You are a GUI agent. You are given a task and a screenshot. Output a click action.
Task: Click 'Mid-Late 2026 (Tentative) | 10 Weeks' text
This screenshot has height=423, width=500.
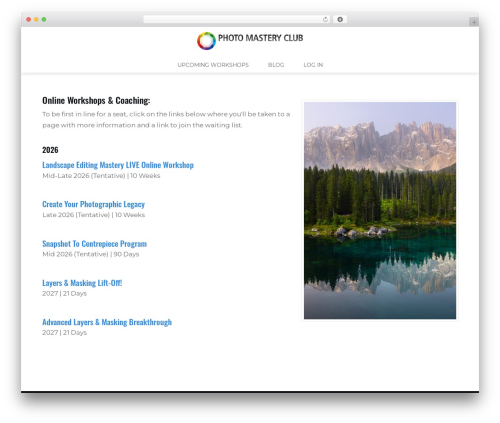click(x=101, y=176)
